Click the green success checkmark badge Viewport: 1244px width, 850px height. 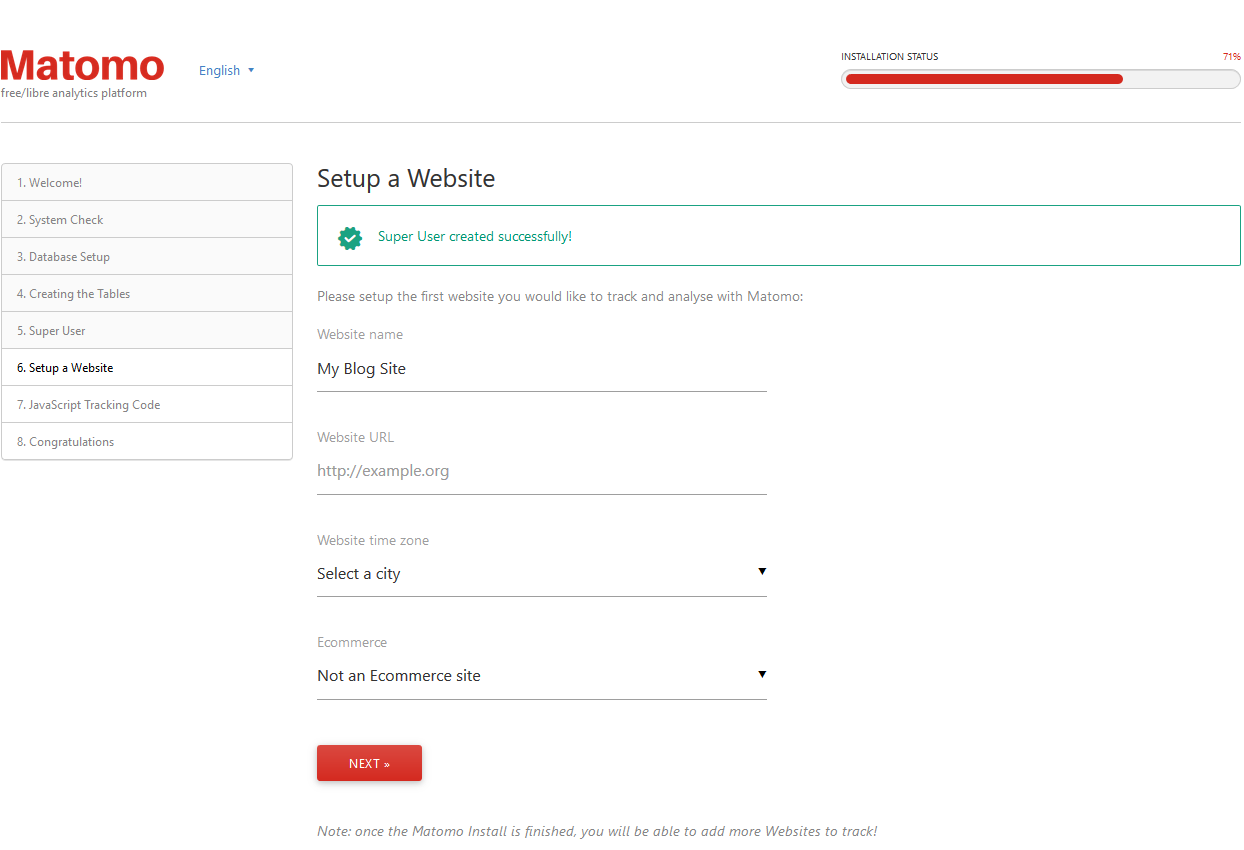350,237
